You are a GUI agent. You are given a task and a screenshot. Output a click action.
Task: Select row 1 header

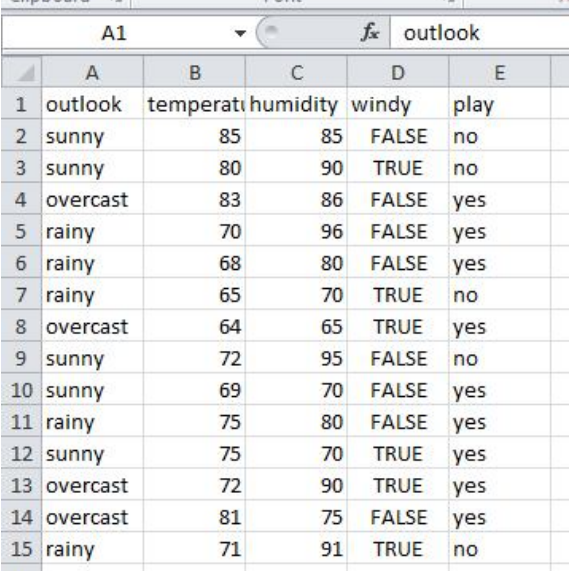point(22,104)
